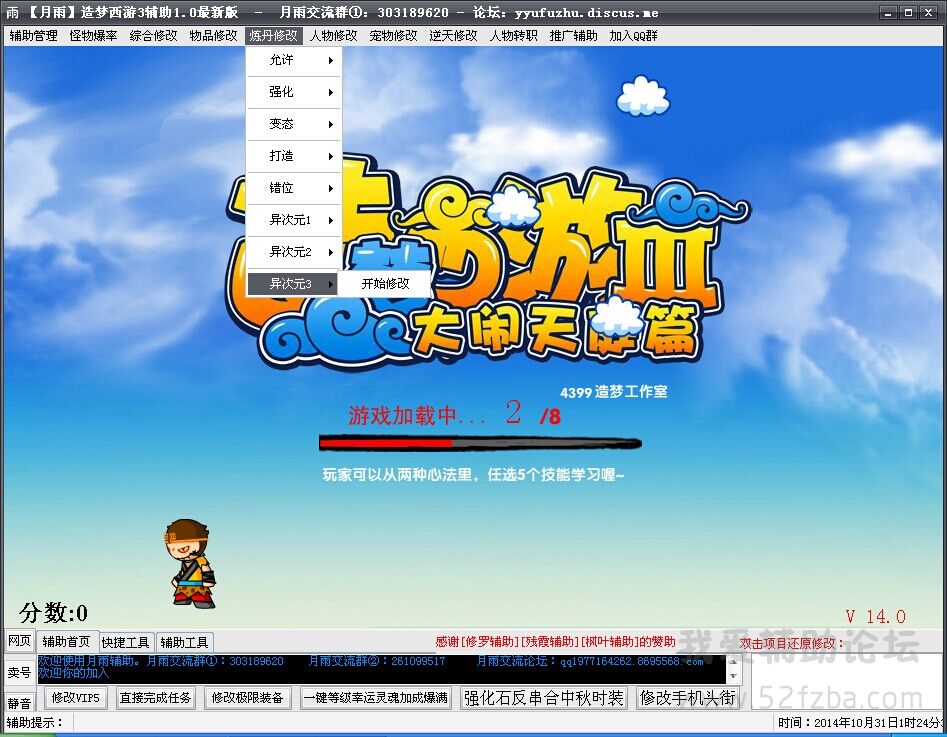Click the 修改极限装备 button
This screenshot has width=947, height=737.
pos(248,698)
